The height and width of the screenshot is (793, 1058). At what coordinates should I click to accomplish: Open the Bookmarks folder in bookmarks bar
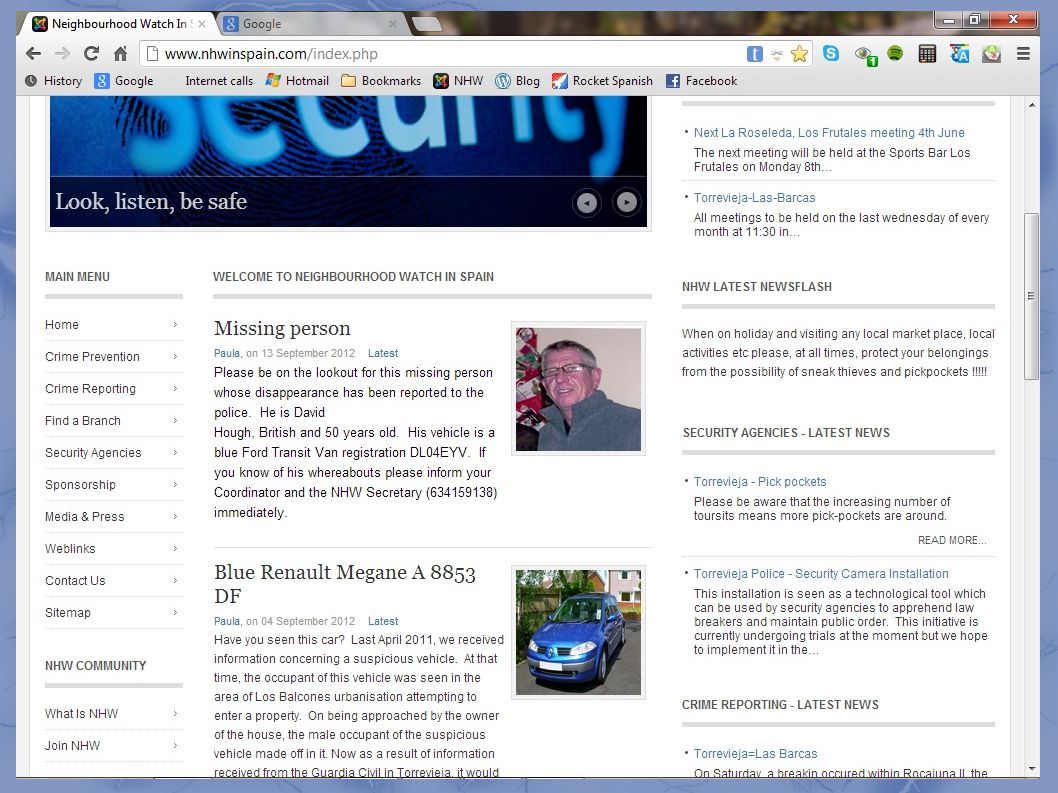381,81
